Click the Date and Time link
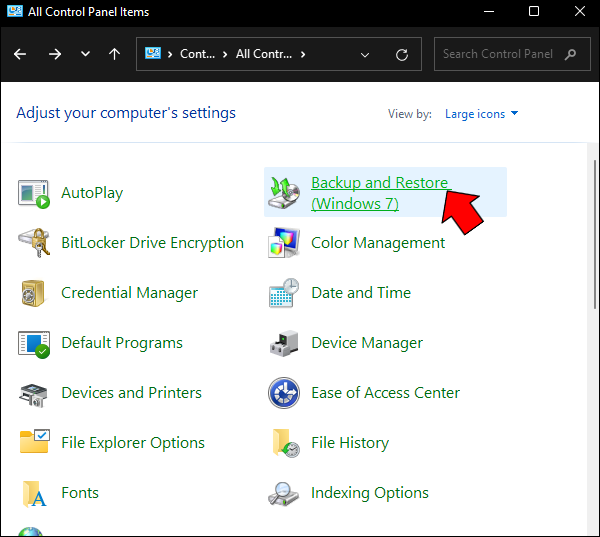This screenshot has height=537, width=600. click(x=361, y=293)
